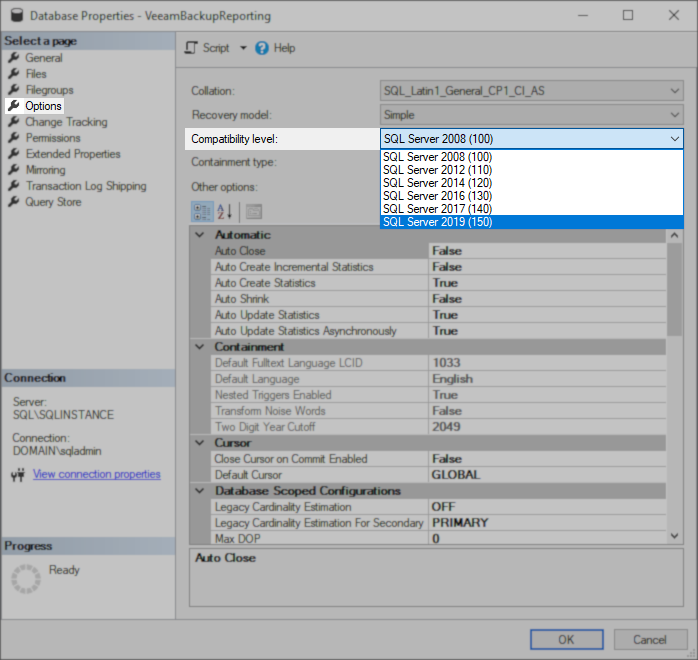Click the connection properties plug icon

[x=18, y=475]
